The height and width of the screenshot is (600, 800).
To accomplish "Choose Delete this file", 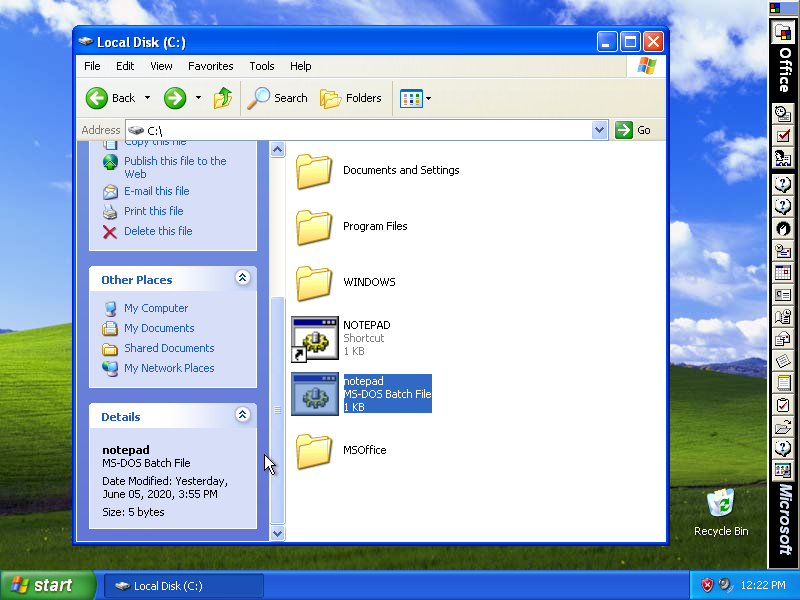I will click(158, 231).
